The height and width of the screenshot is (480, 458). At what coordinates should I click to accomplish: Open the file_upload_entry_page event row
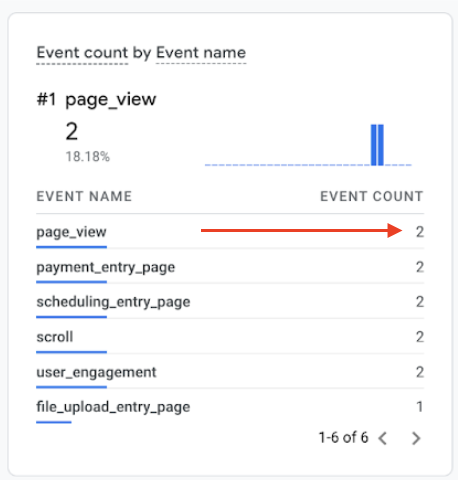230,406
